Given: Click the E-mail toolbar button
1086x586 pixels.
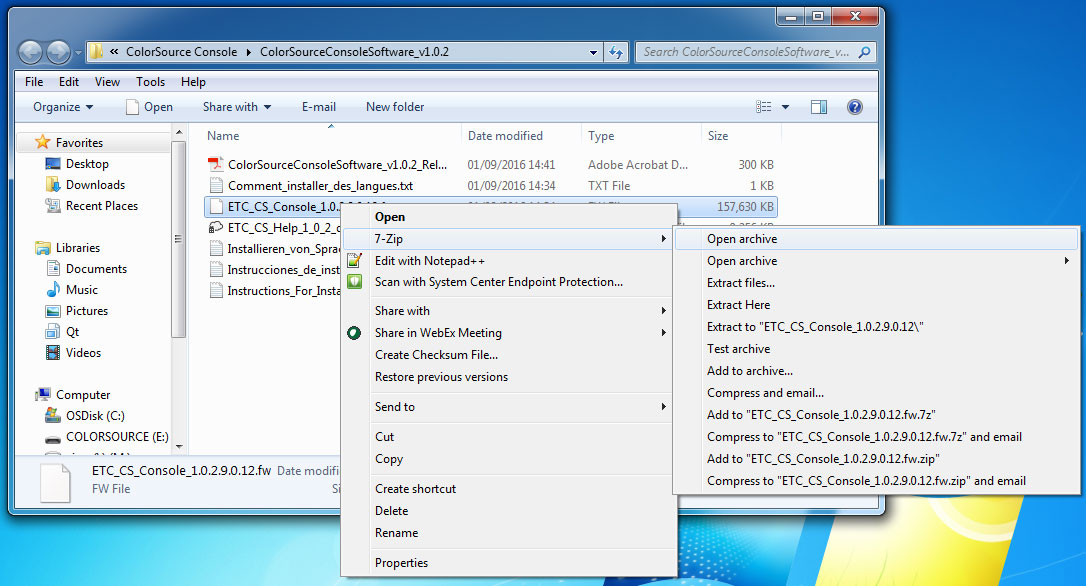Looking at the screenshot, I should click(x=319, y=107).
